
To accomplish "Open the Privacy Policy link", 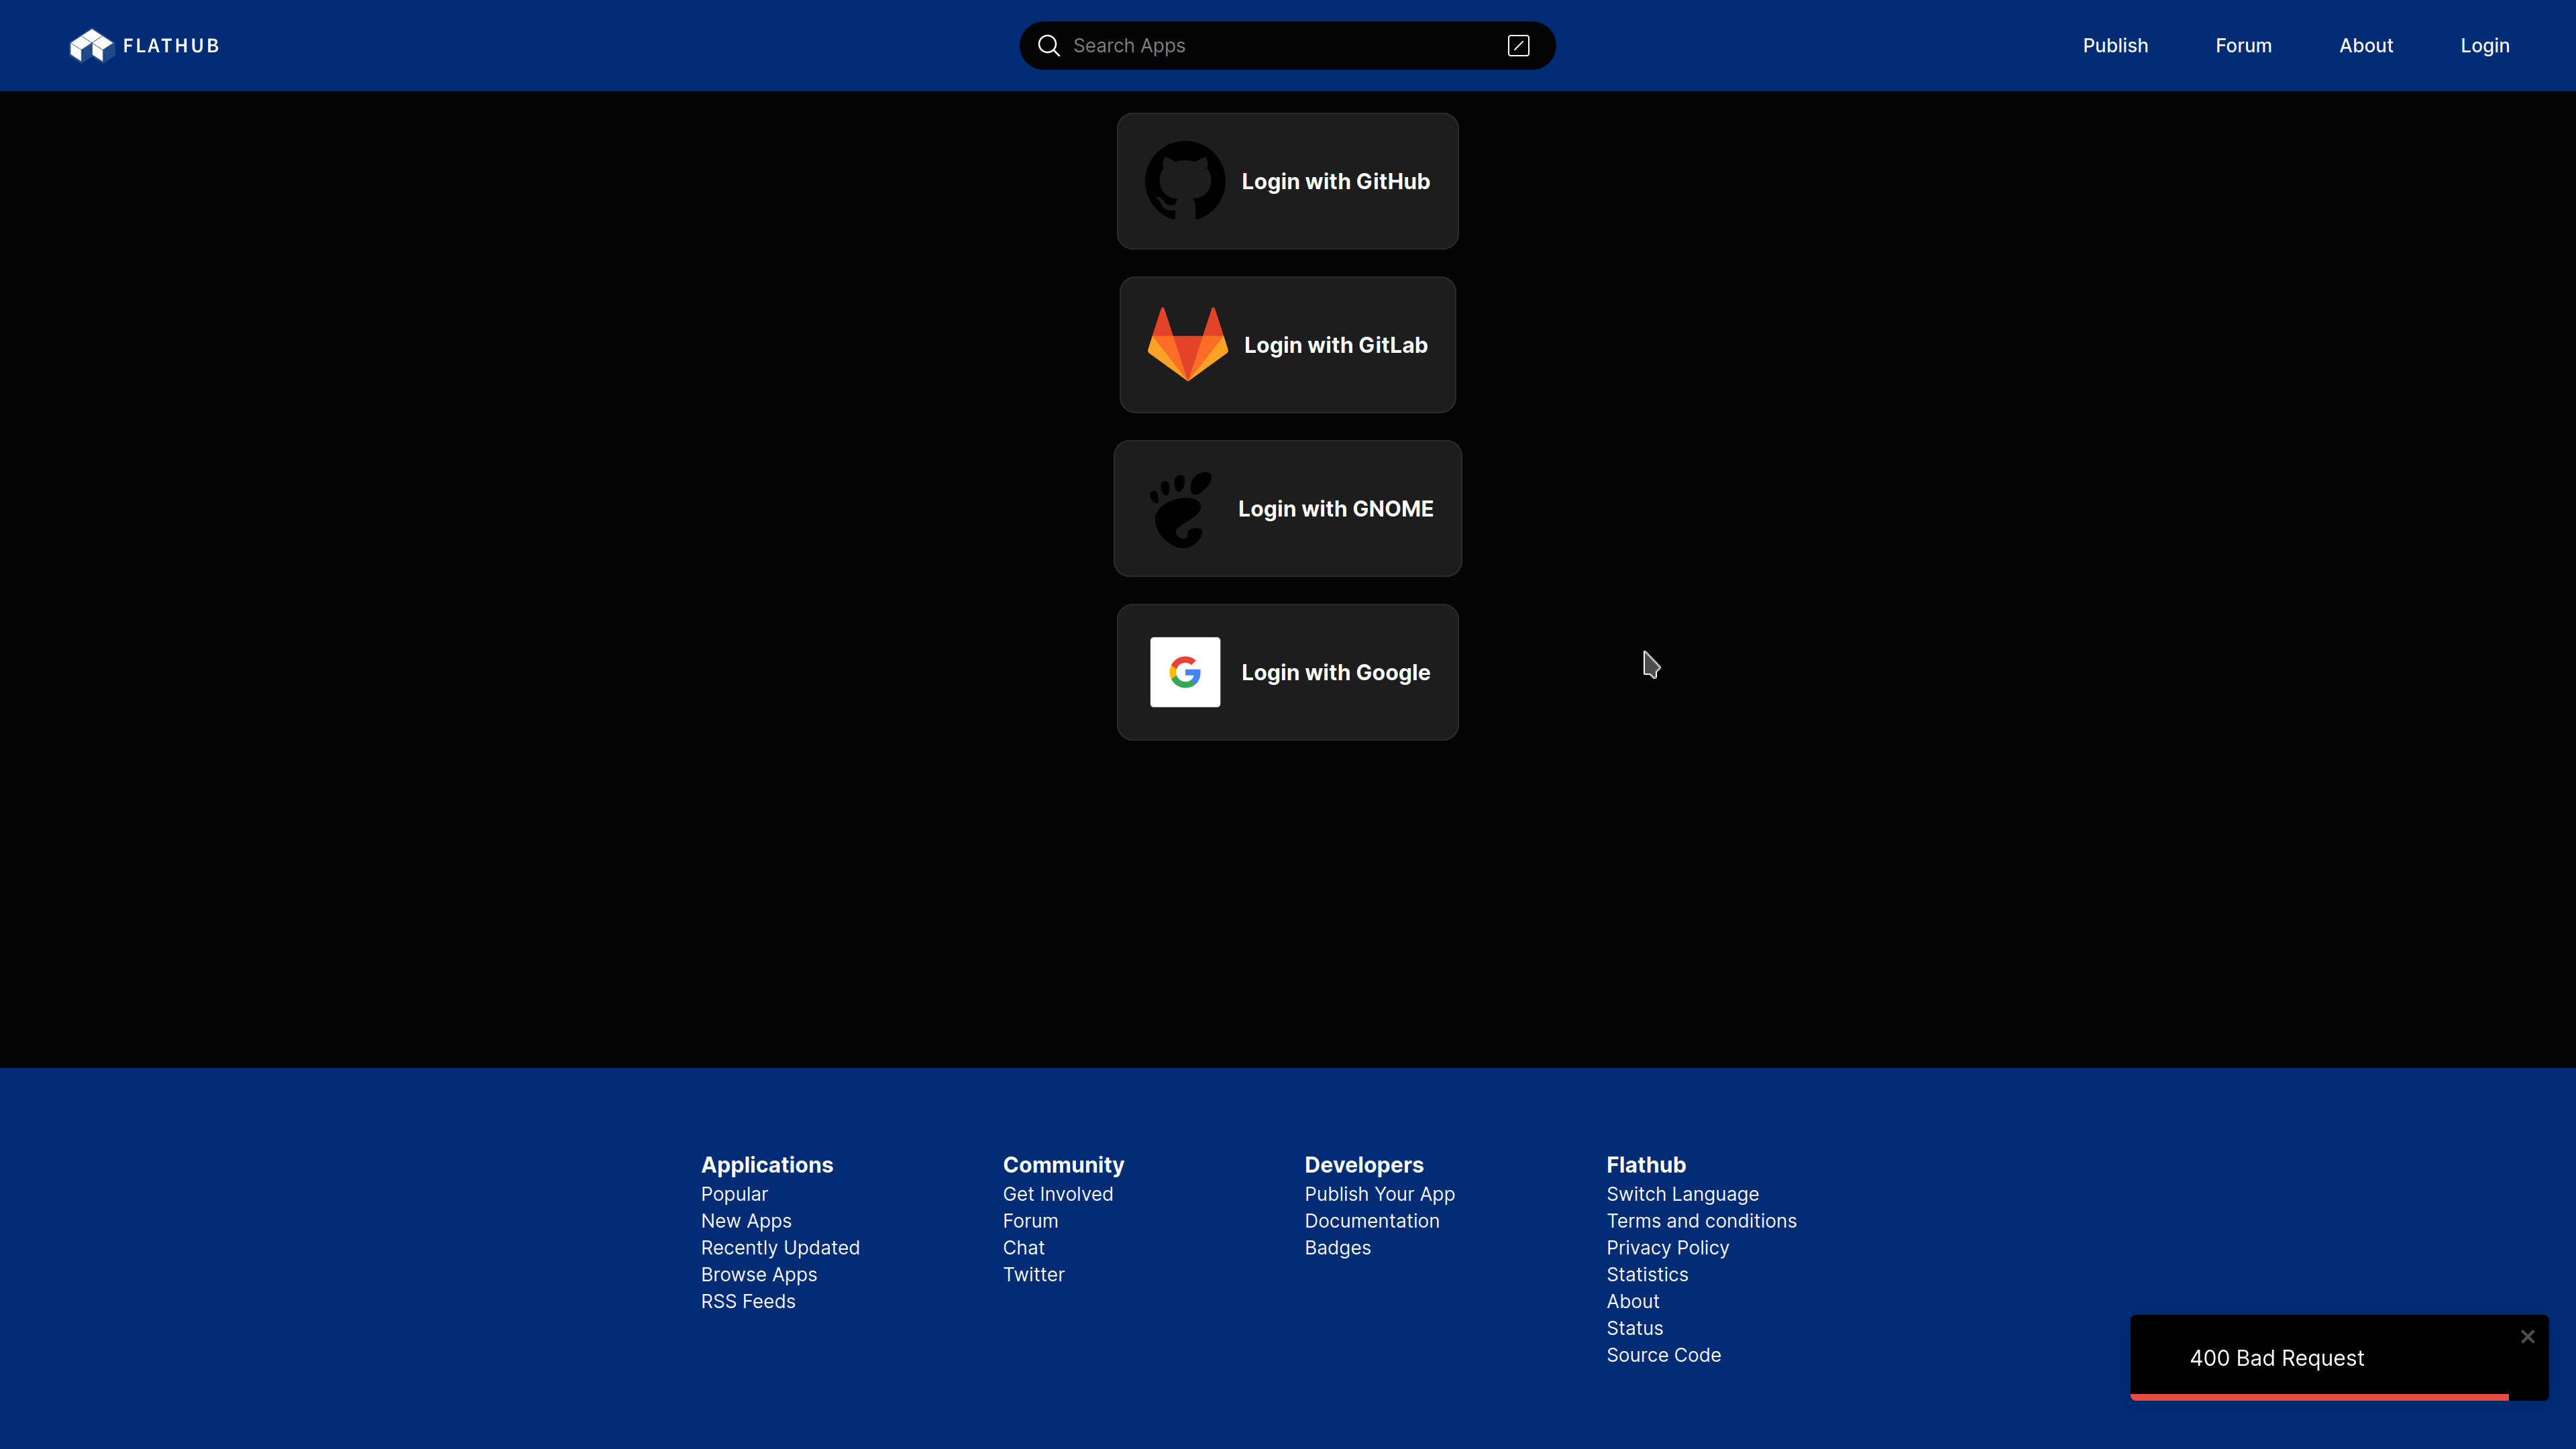I will point(1667,1247).
